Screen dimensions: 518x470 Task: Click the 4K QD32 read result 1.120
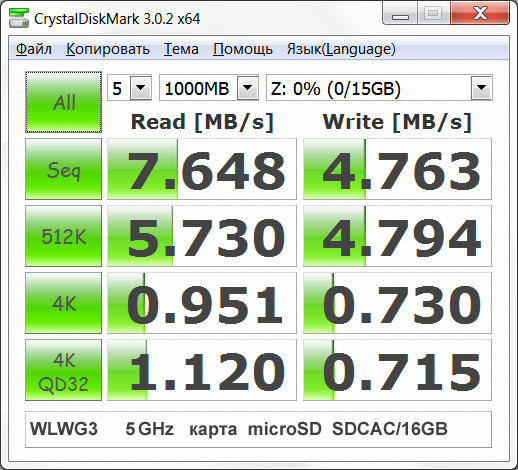coord(202,370)
